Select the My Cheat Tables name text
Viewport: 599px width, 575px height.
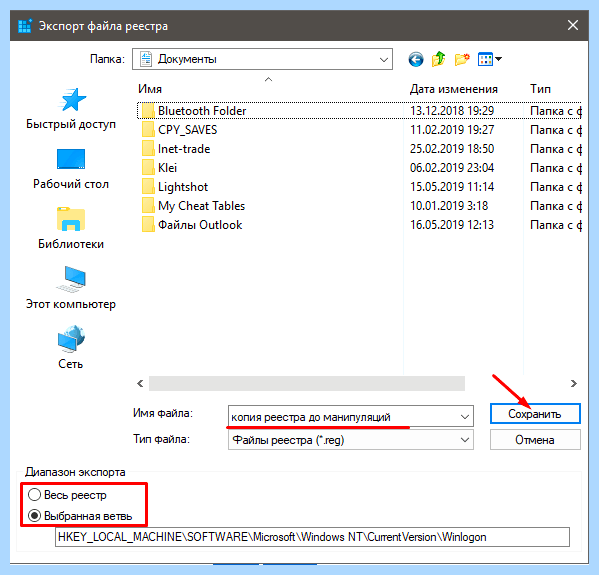point(201,206)
